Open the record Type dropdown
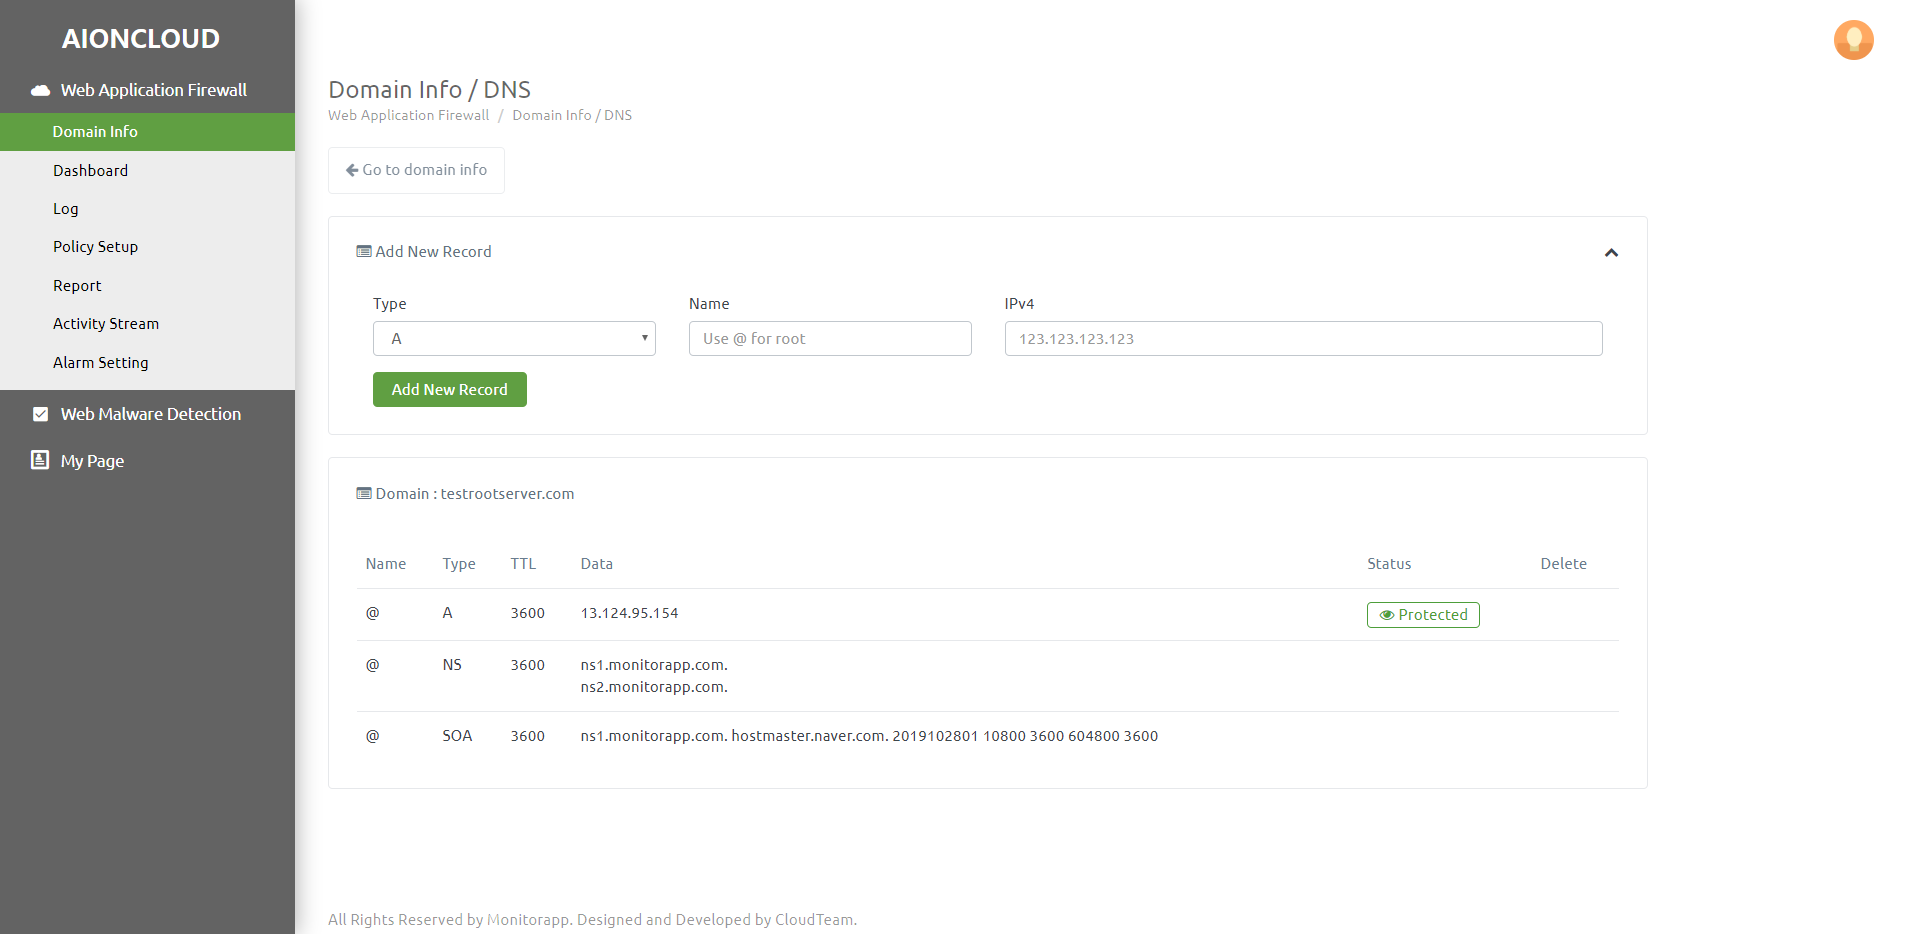1916x934 pixels. pos(514,339)
